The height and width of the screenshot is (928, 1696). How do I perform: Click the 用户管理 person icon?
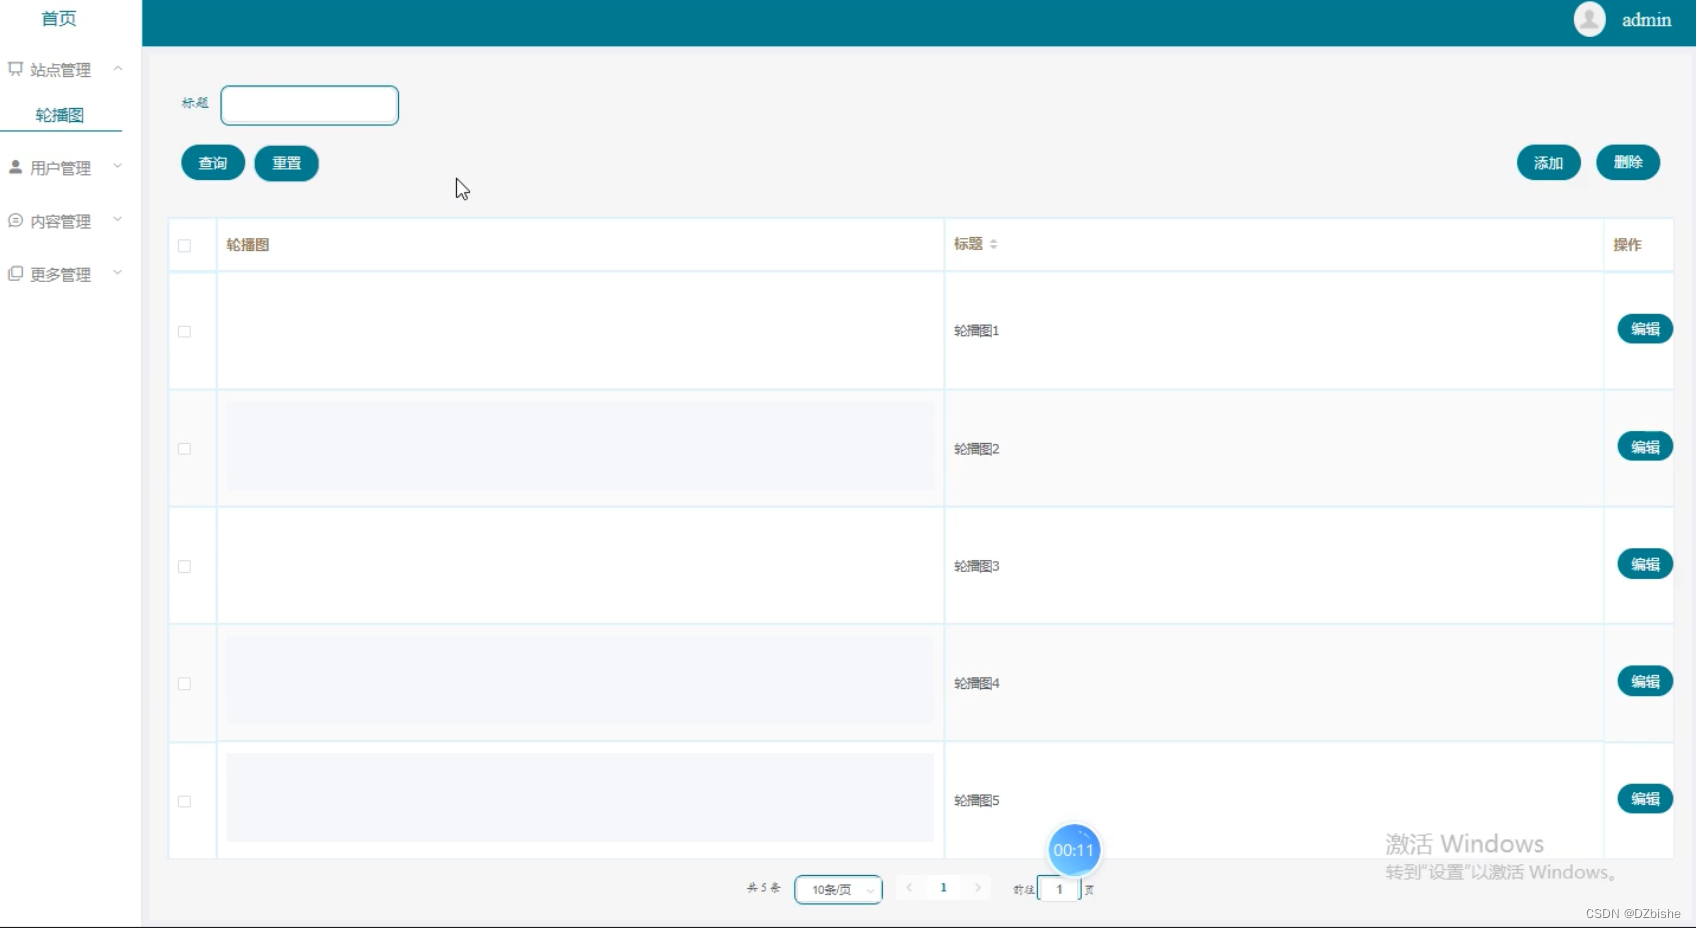15,167
